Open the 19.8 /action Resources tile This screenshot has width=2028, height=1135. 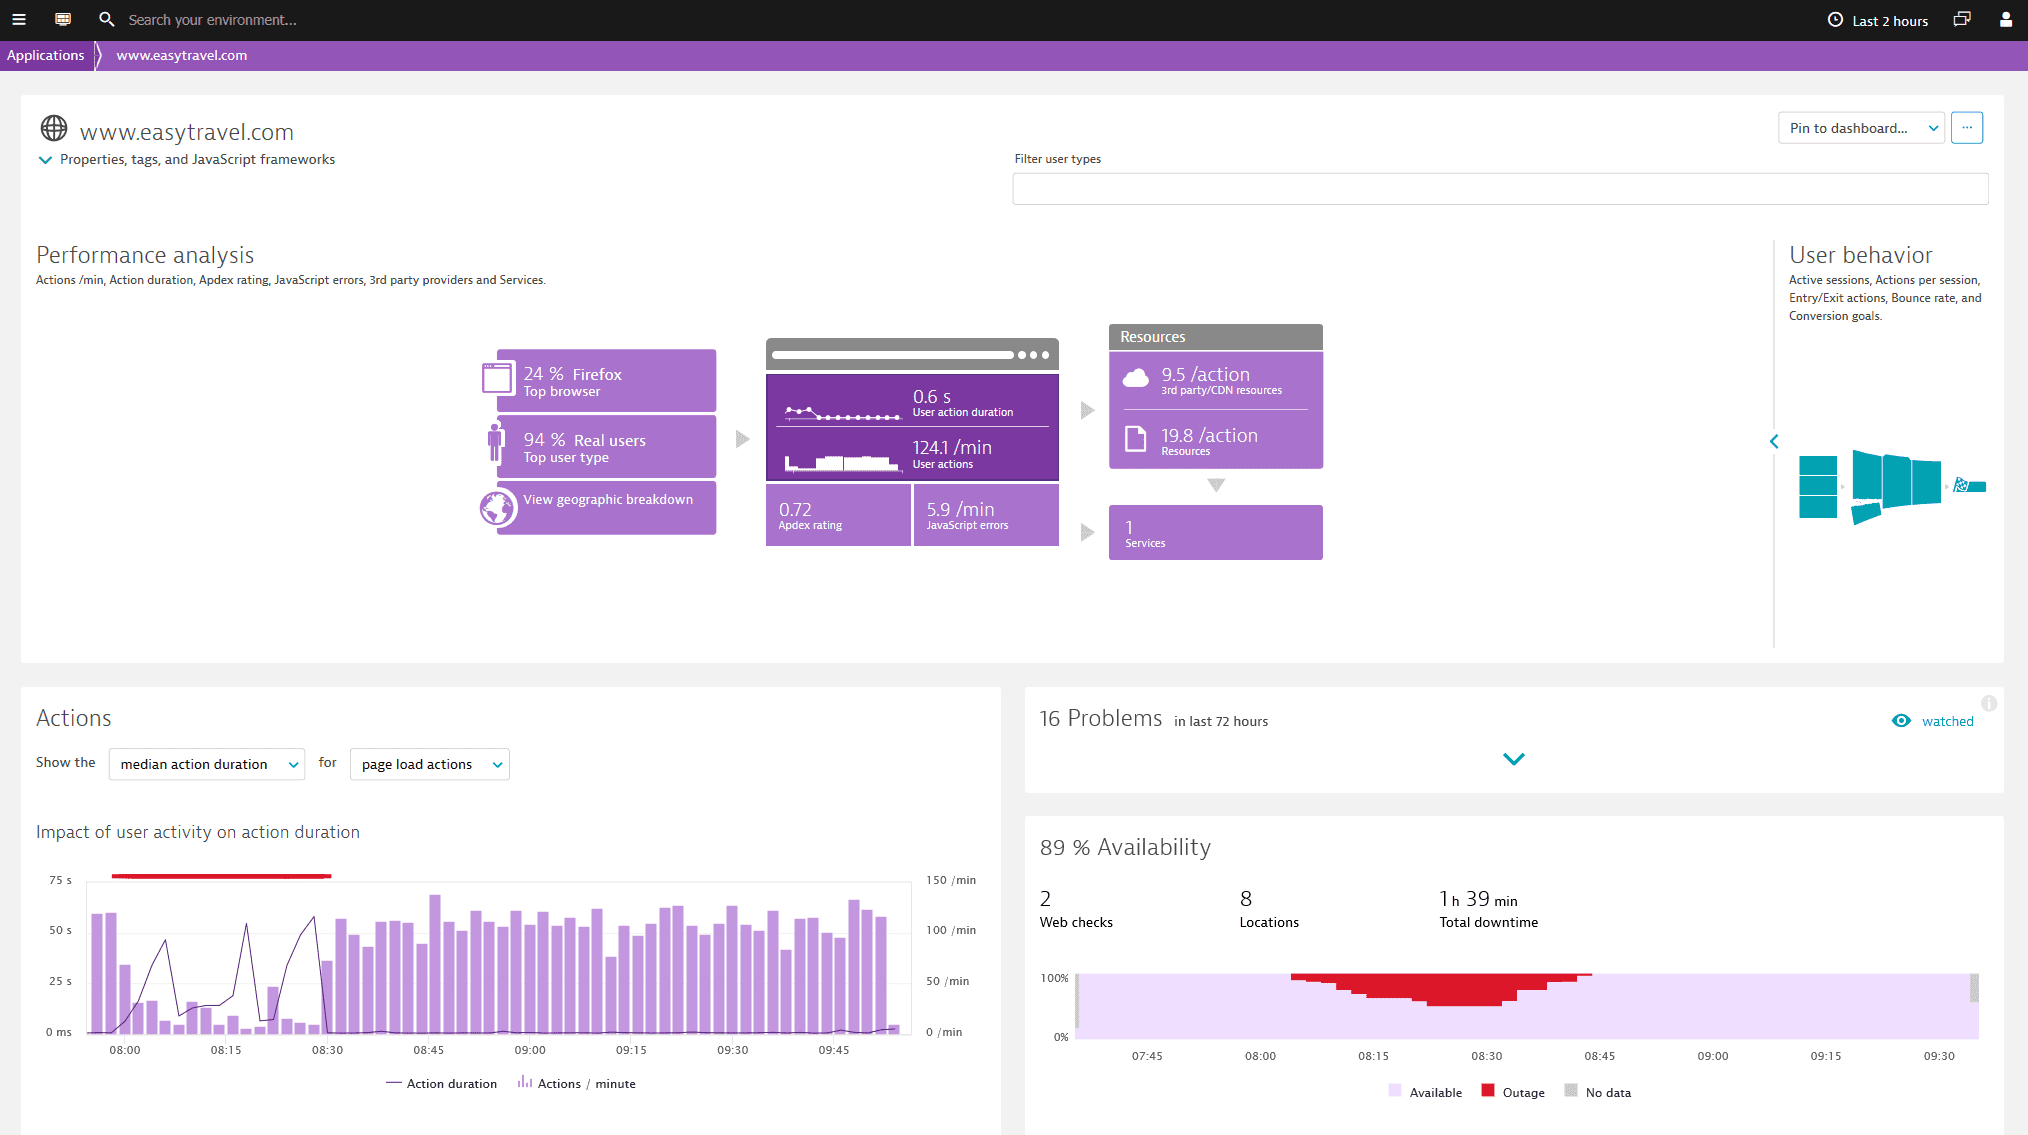(1216, 440)
